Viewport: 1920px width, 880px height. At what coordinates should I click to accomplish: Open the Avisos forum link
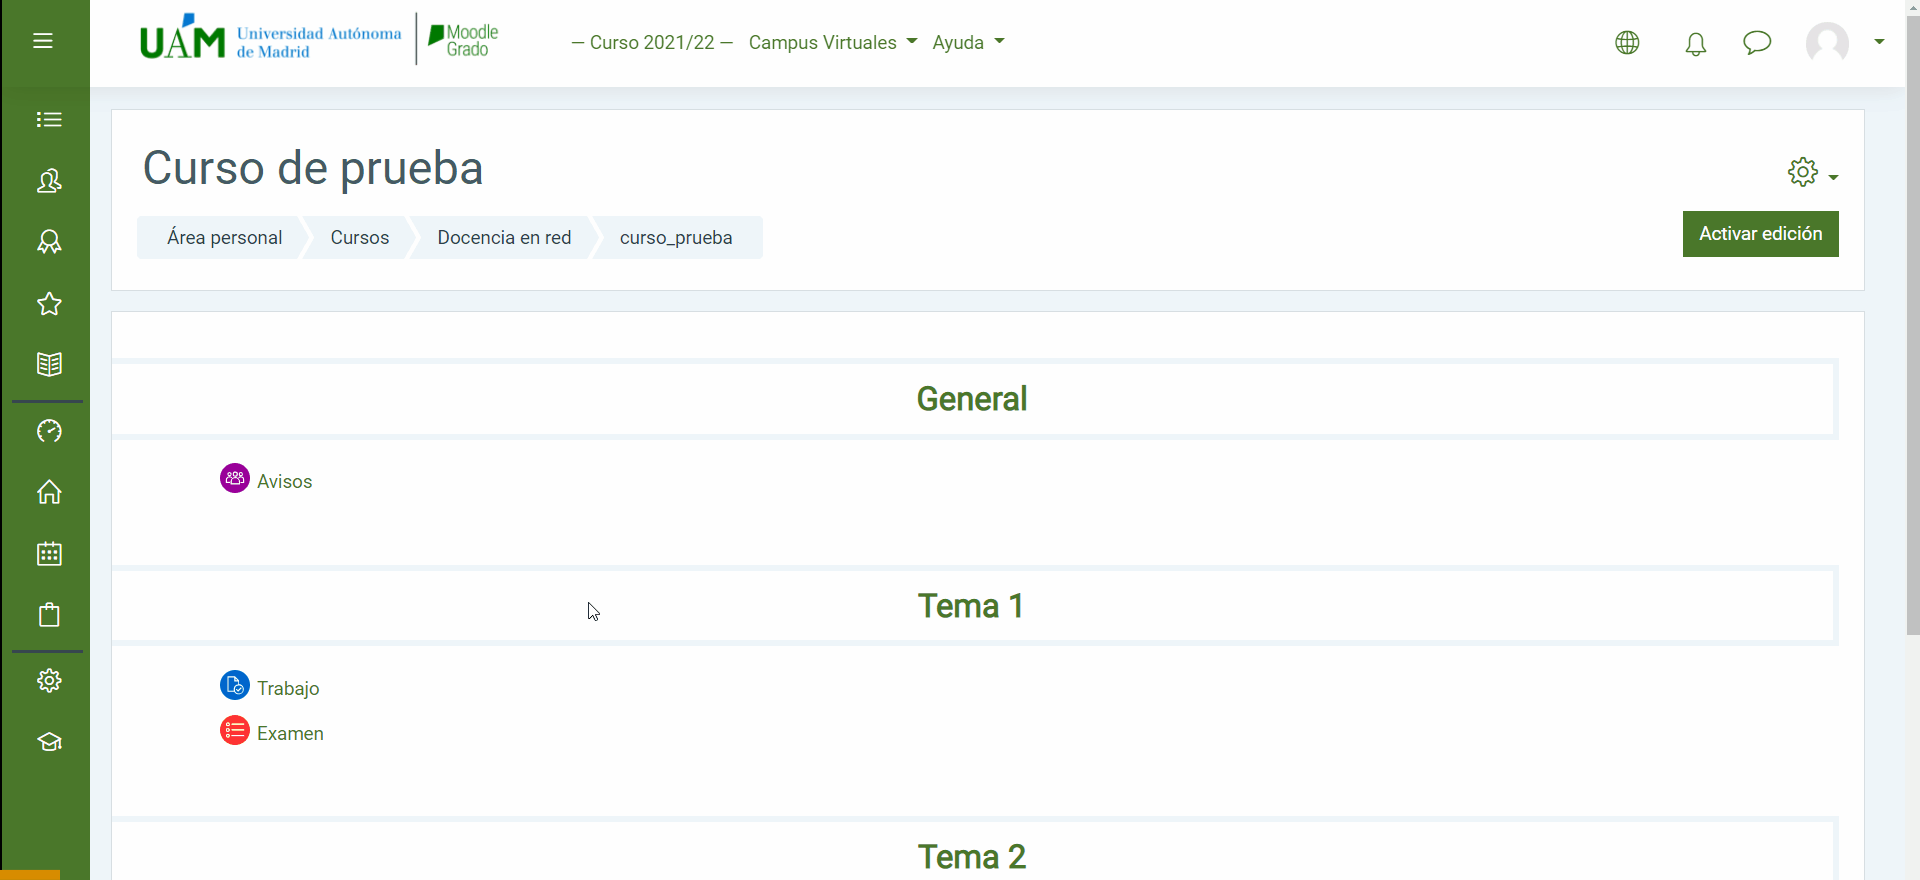(284, 481)
